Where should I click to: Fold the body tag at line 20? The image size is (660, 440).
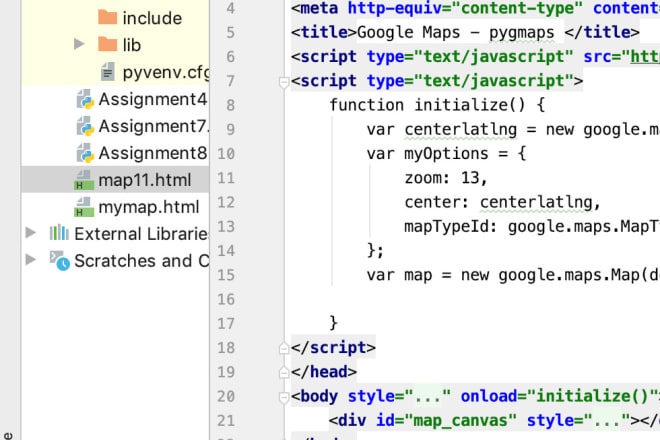(282, 395)
